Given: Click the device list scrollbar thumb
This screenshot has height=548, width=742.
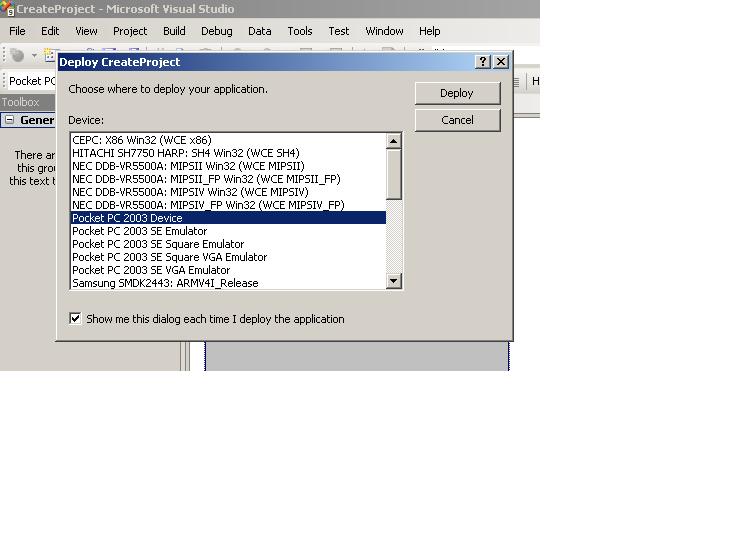Looking at the screenshot, I should coord(394,174).
